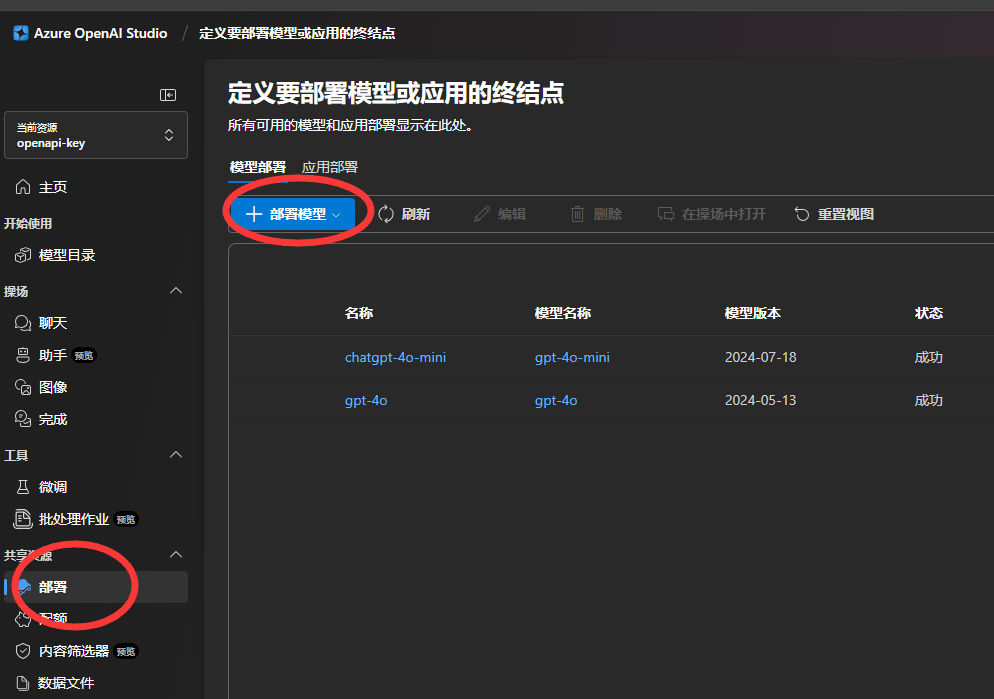Click the document icon beside 批处理作业
The height and width of the screenshot is (699, 994).
click(23, 519)
